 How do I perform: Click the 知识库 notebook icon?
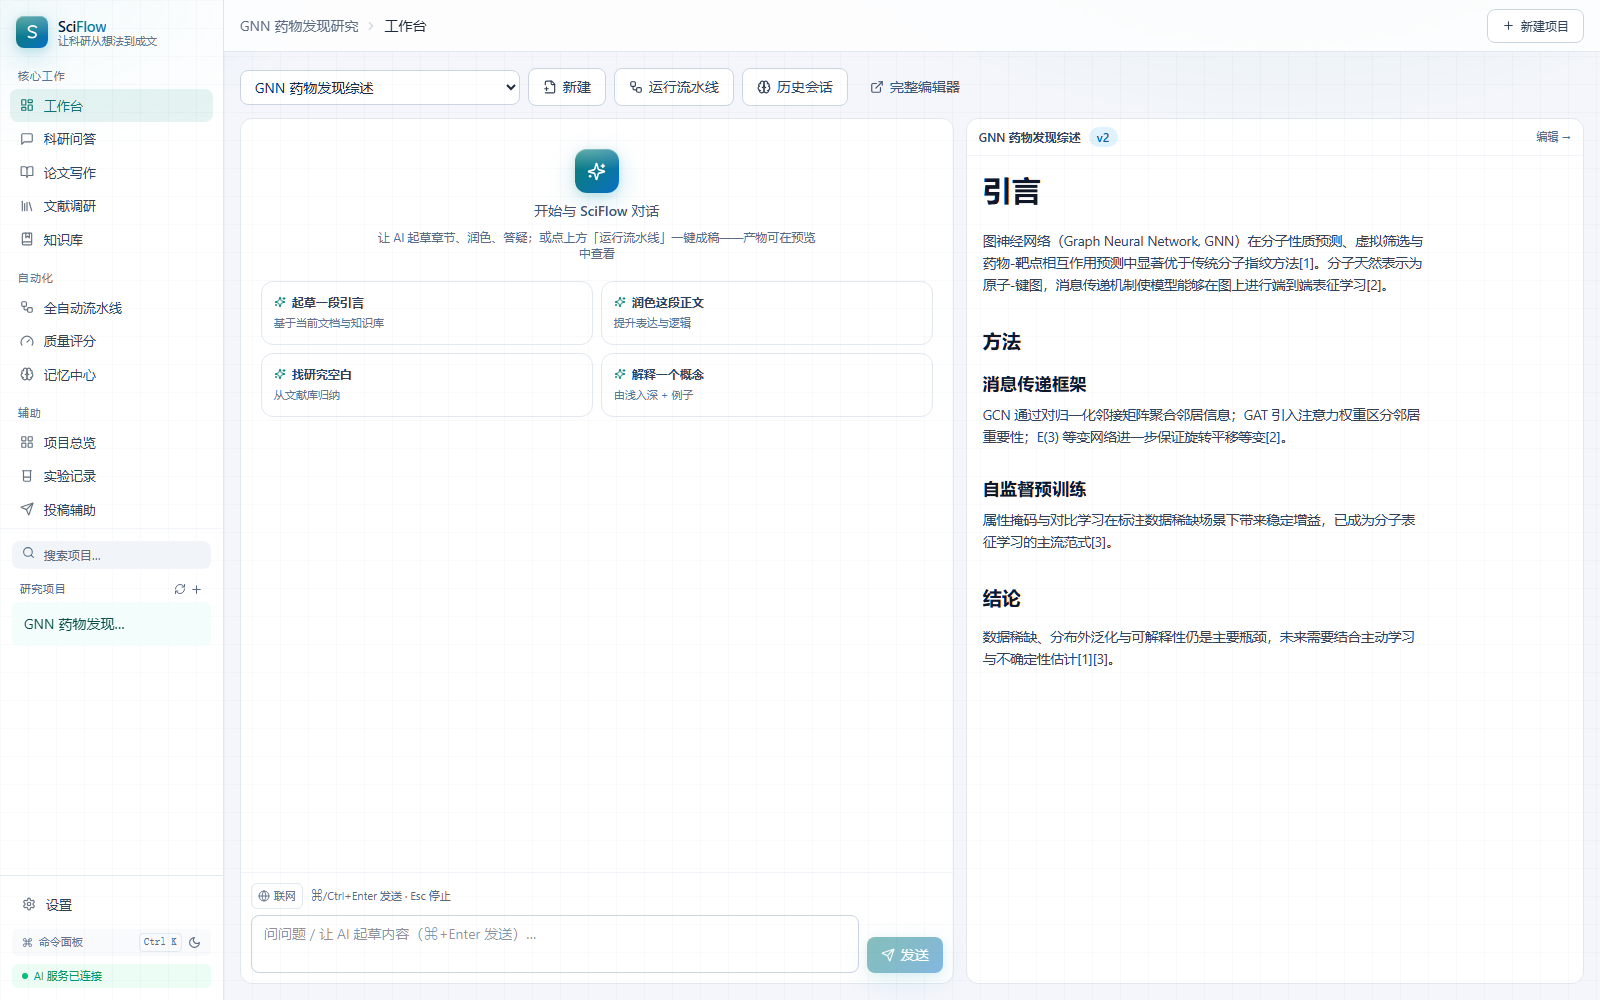[x=27, y=239]
